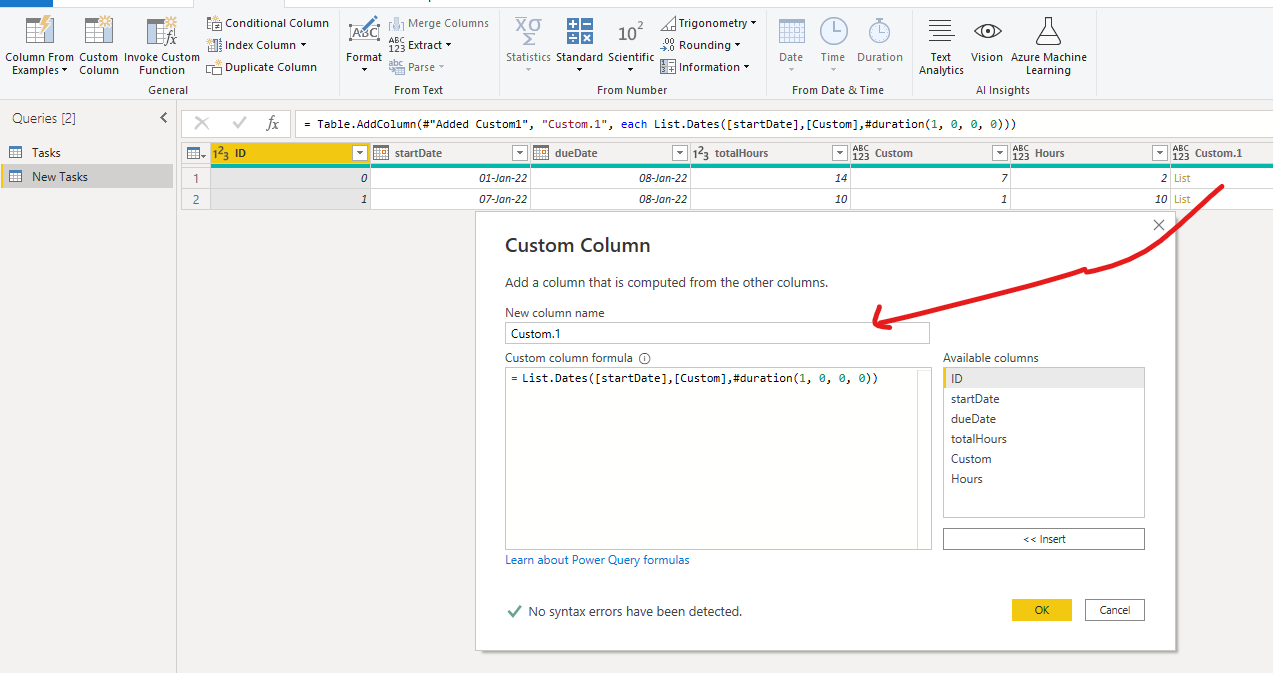
Task: Click OK in Custom Column dialog
Action: coord(1042,610)
